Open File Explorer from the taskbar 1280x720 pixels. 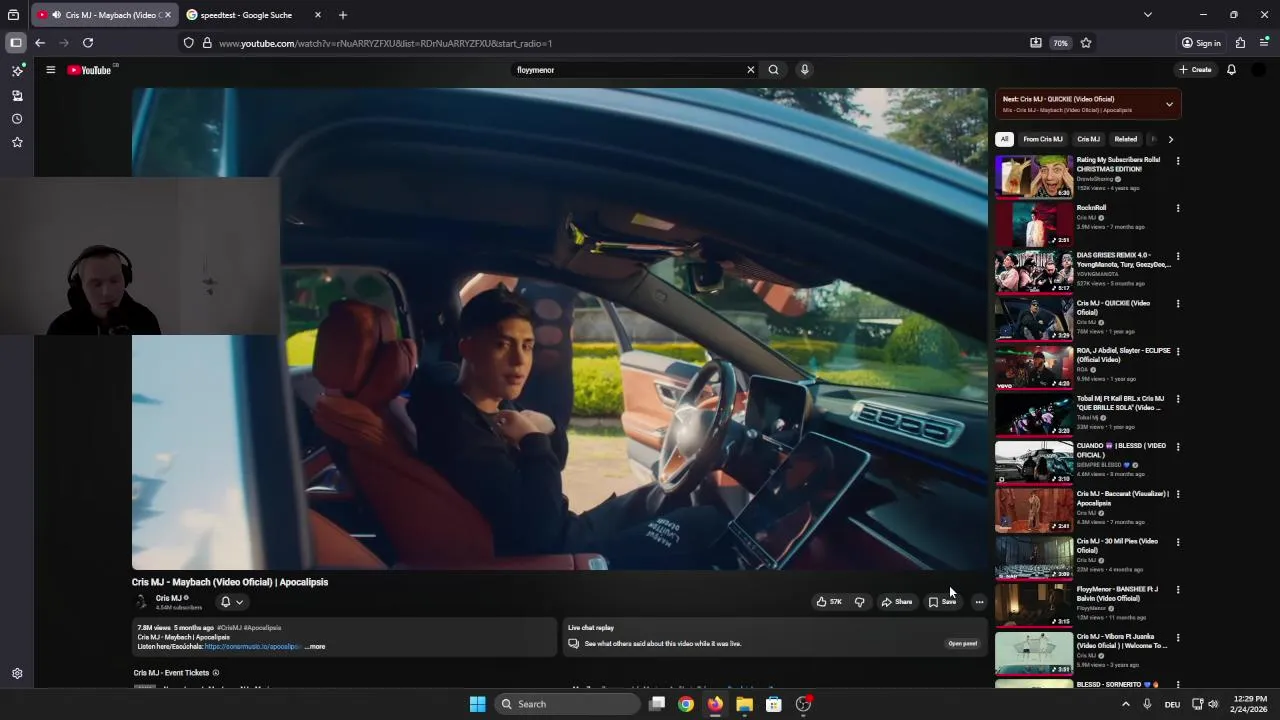[x=744, y=704]
